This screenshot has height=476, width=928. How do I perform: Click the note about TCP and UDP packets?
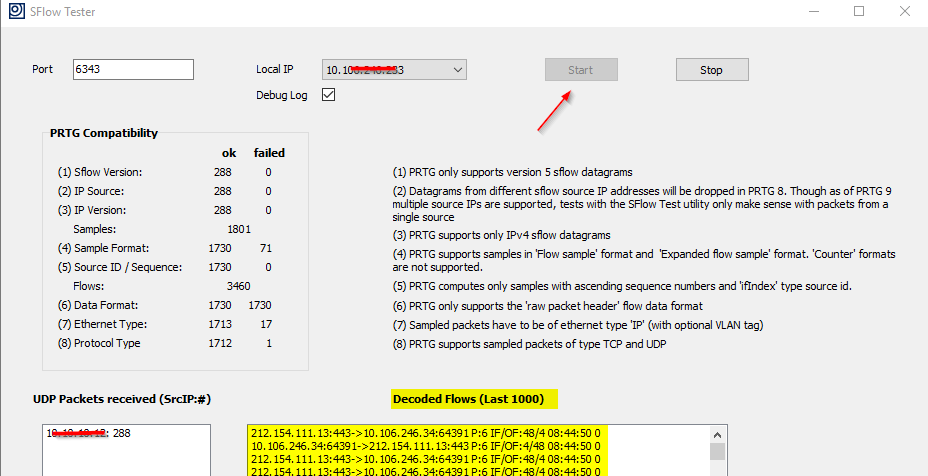click(529, 343)
